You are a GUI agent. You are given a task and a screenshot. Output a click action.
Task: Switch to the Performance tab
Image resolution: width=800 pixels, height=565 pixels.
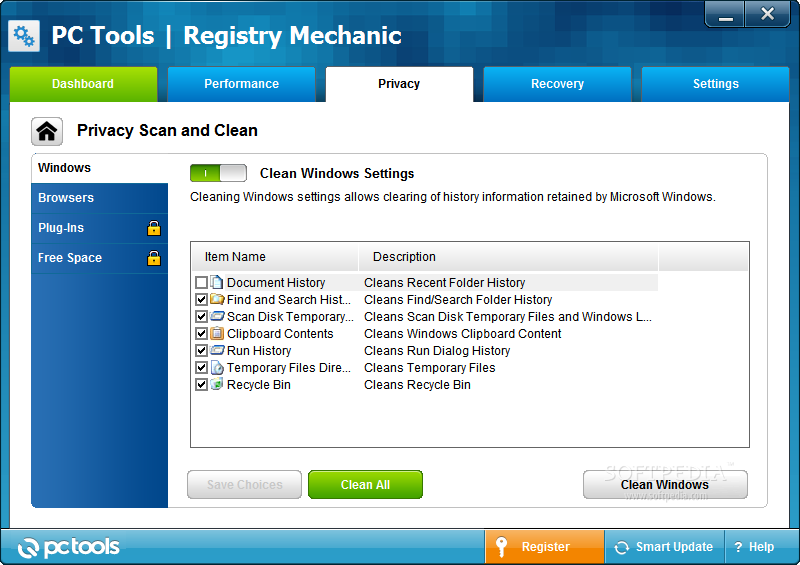coord(241,84)
